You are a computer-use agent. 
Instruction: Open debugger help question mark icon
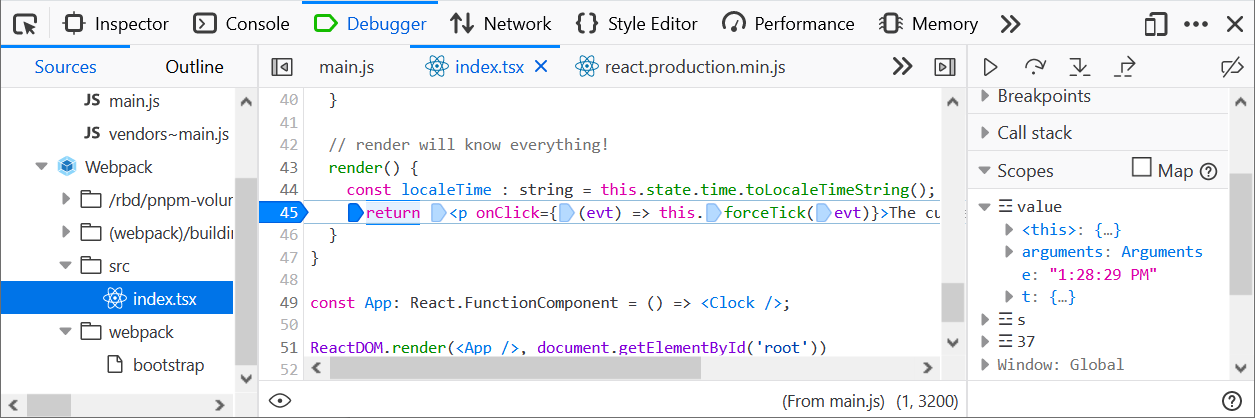(x=1232, y=400)
